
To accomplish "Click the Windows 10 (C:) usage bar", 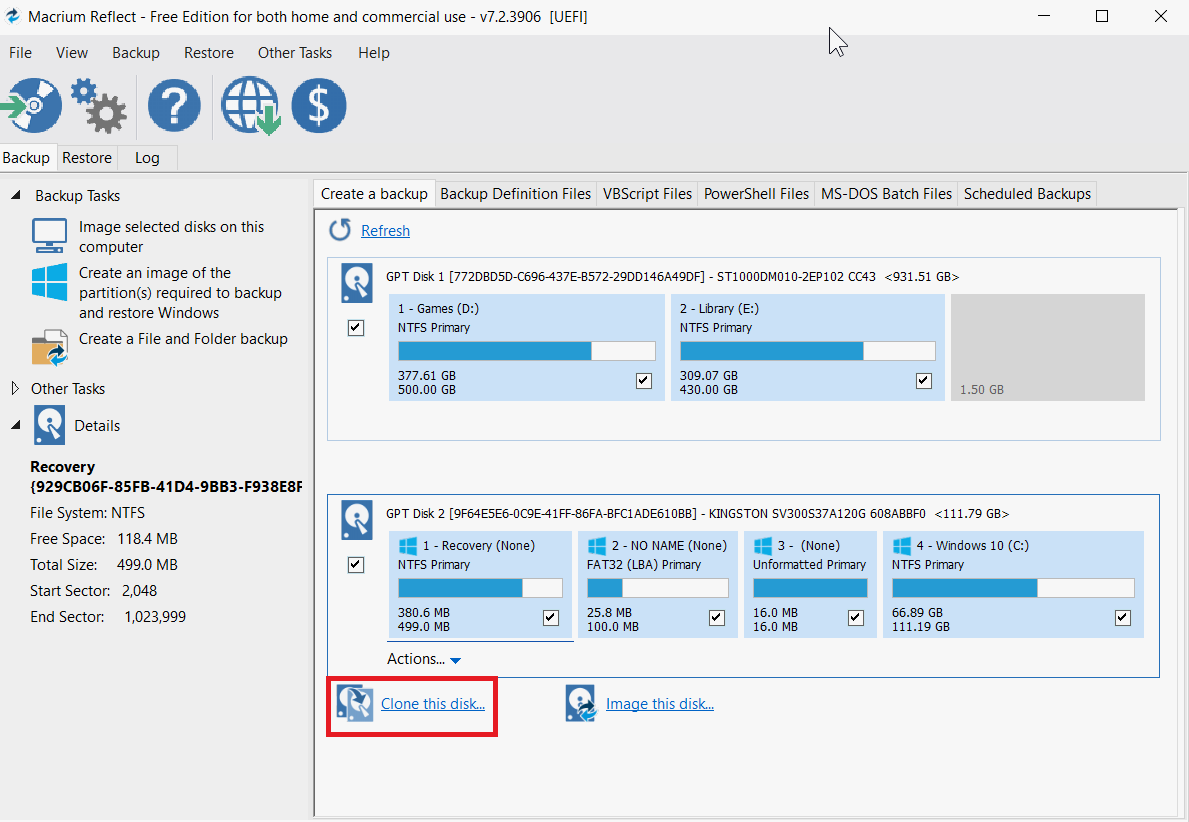I will pos(1013,588).
